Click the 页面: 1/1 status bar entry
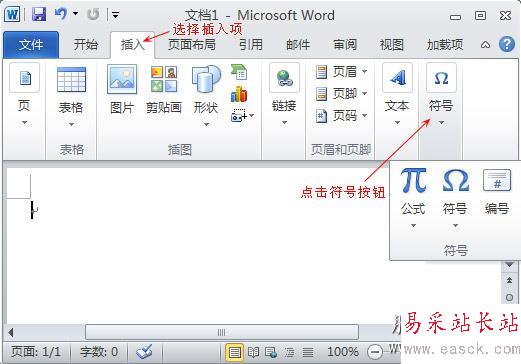521x364 pixels. 36,352
